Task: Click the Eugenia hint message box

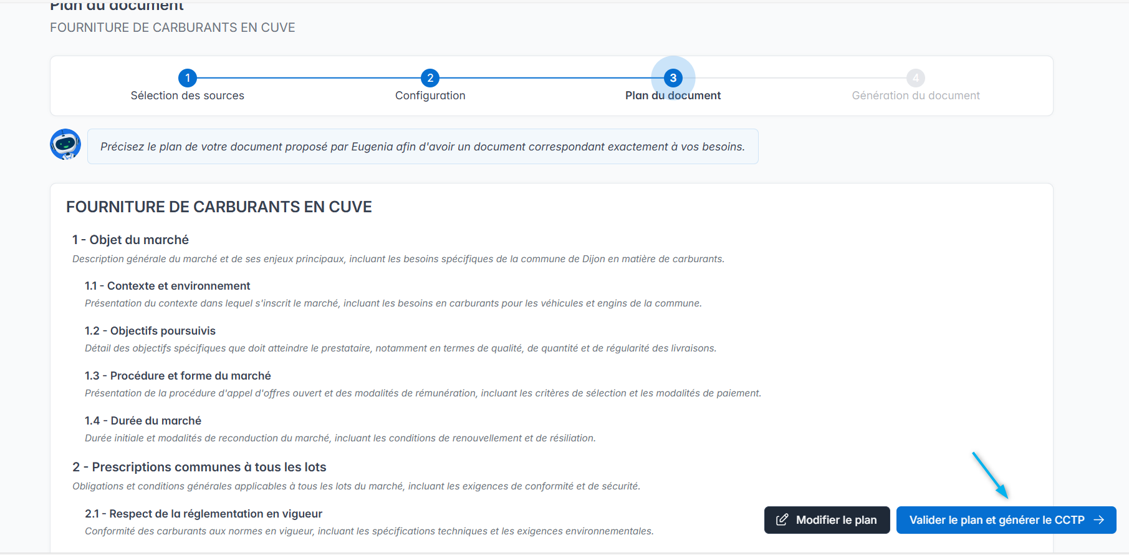Action: 422,147
